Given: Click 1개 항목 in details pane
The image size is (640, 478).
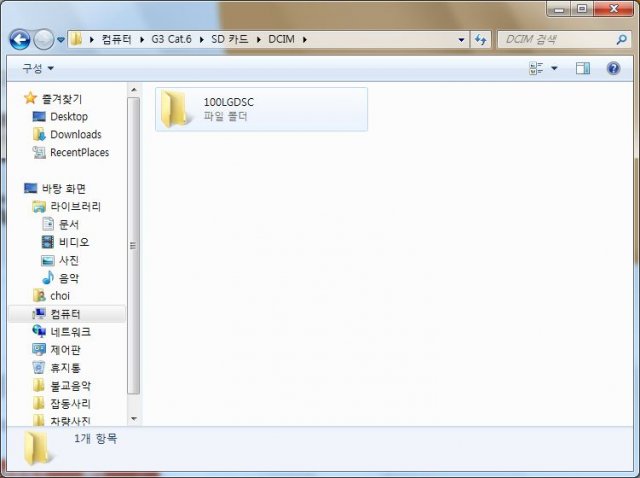Looking at the screenshot, I should [x=96, y=438].
